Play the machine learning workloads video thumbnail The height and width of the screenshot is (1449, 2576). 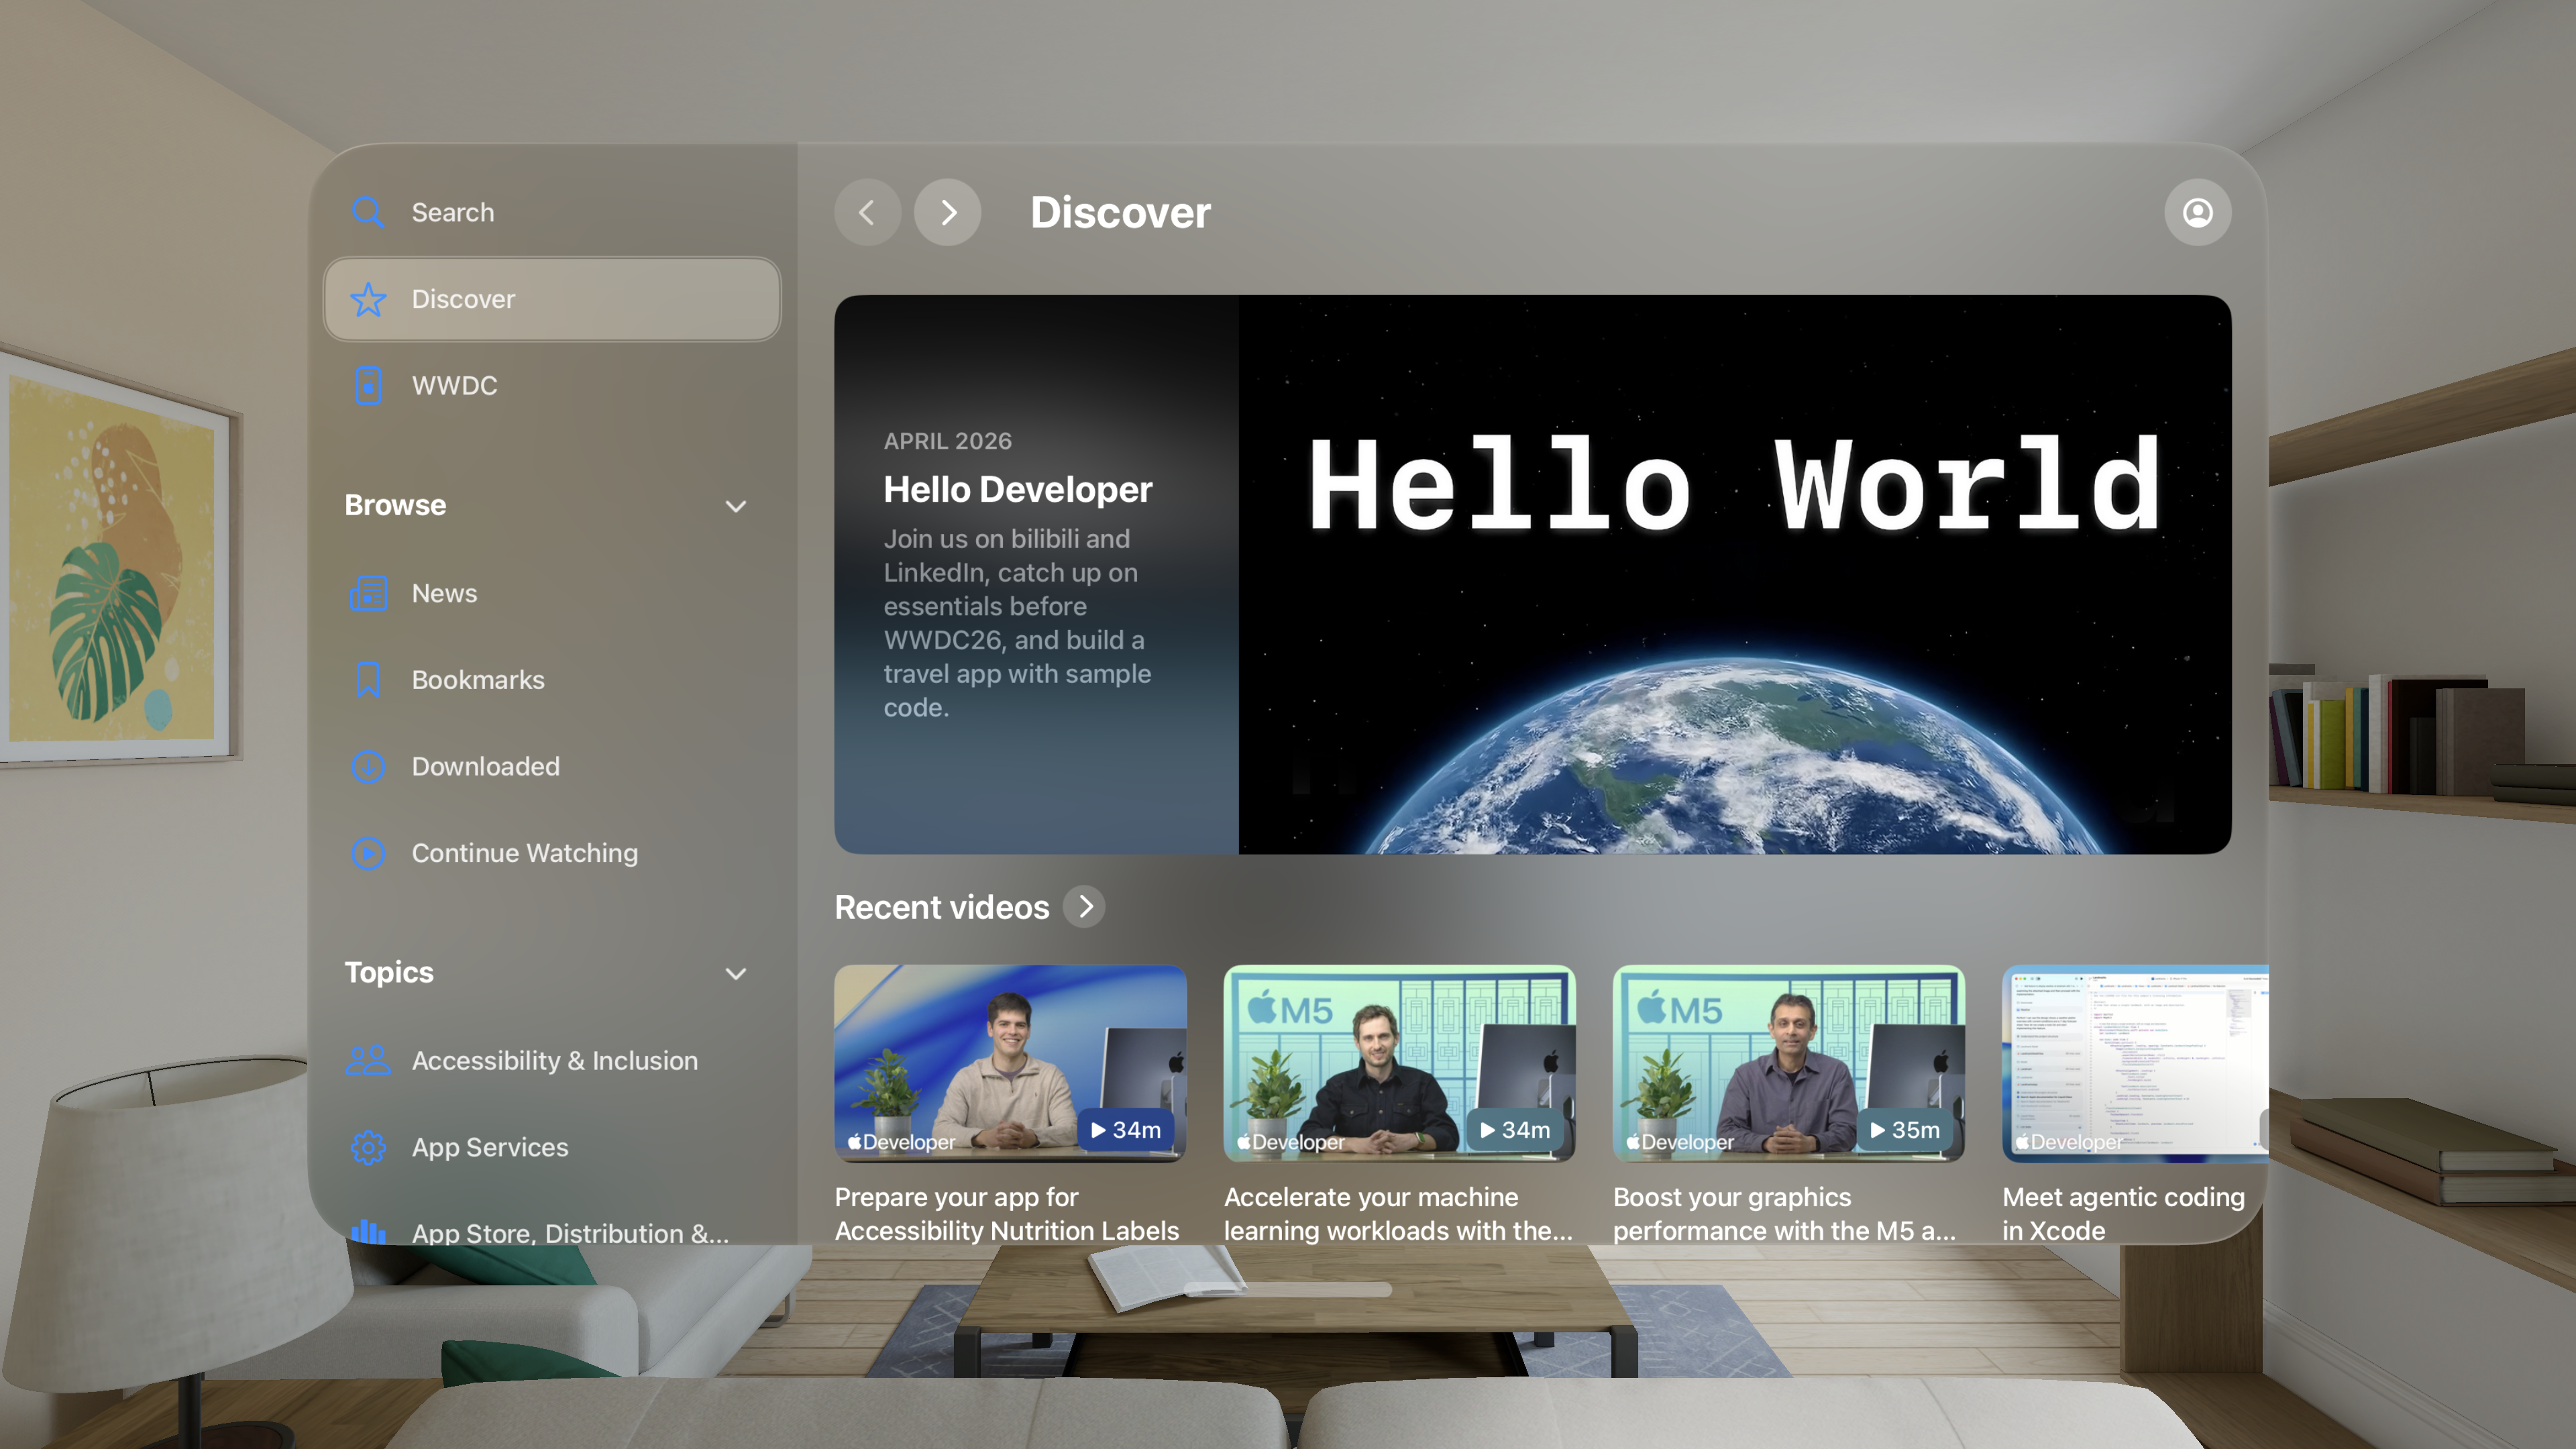click(x=1399, y=1063)
